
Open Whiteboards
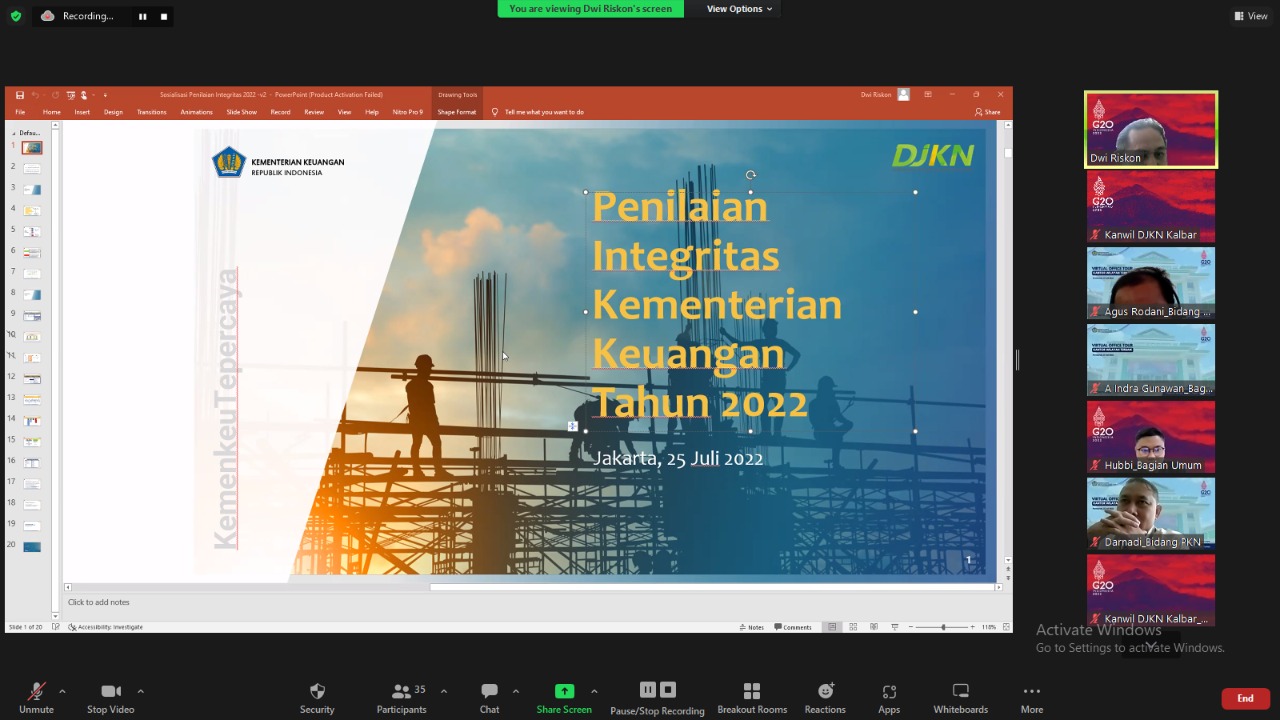pos(961,698)
